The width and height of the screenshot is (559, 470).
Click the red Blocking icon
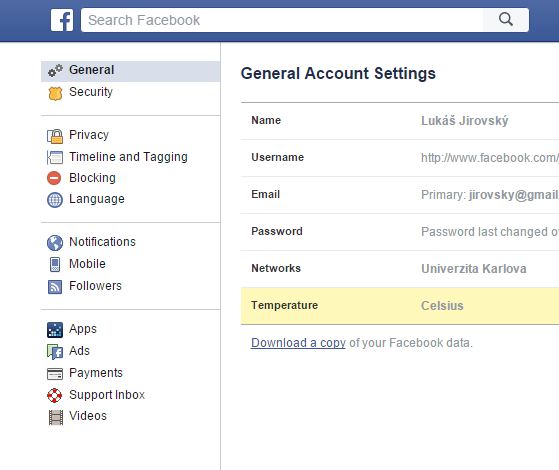tap(54, 178)
